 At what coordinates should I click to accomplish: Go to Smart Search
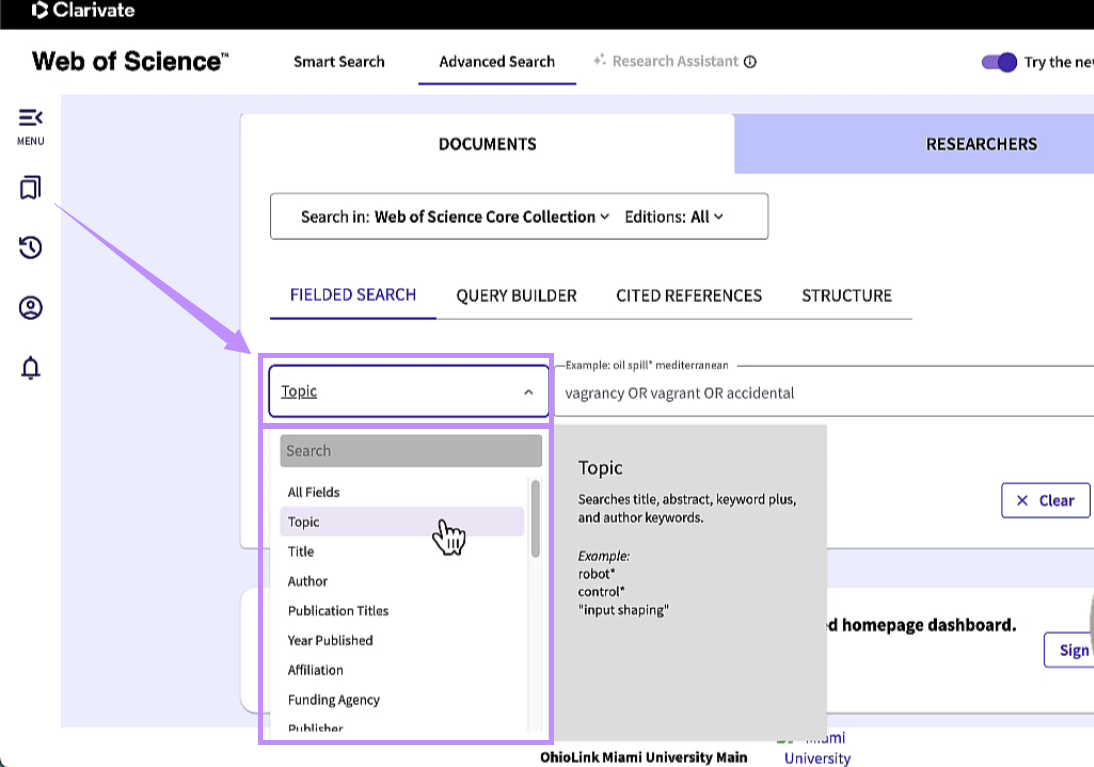(339, 62)
